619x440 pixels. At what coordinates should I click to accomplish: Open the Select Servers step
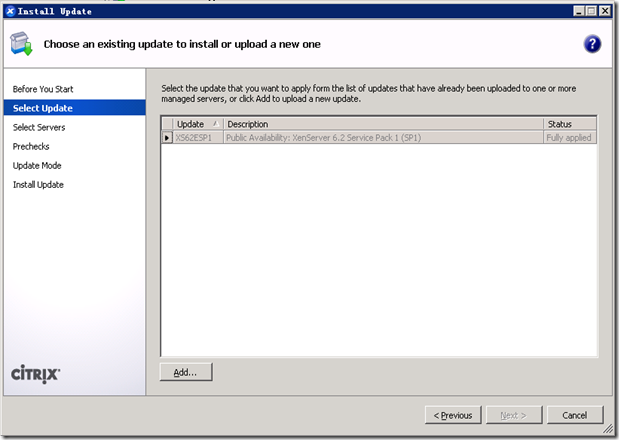click(x=39, y=127)
